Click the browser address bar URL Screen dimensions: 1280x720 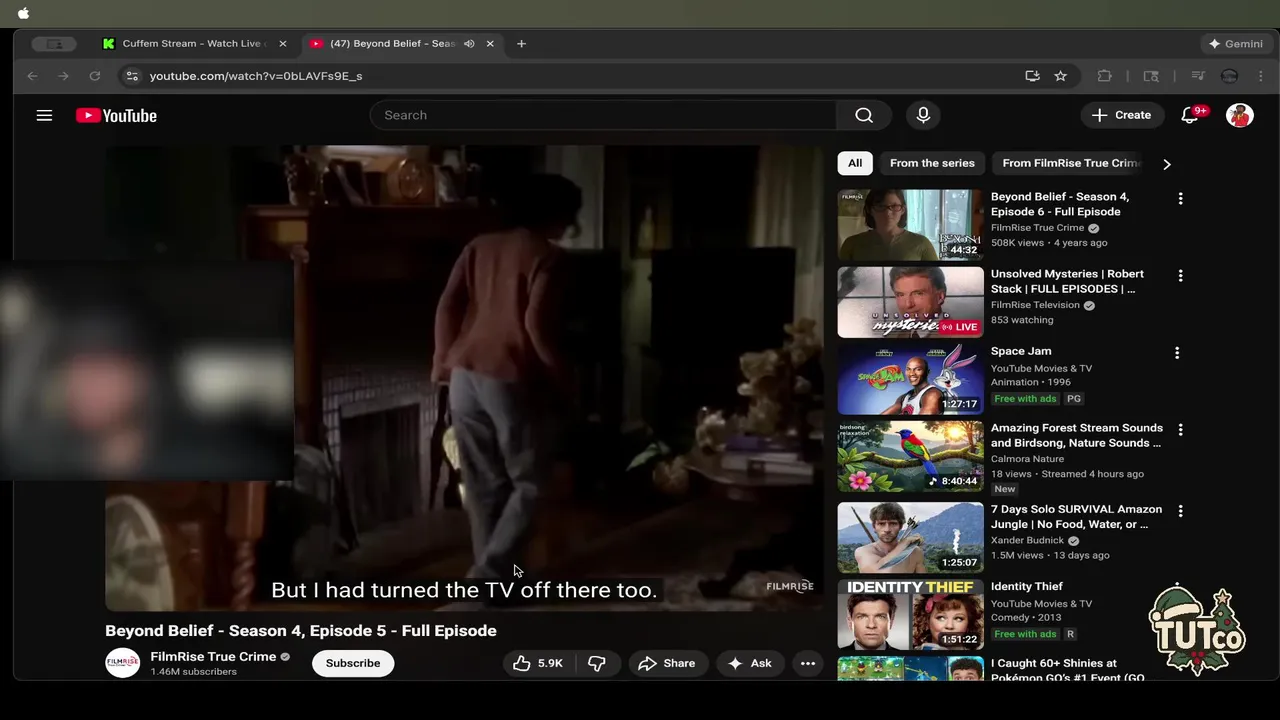[x=256, y=76]
